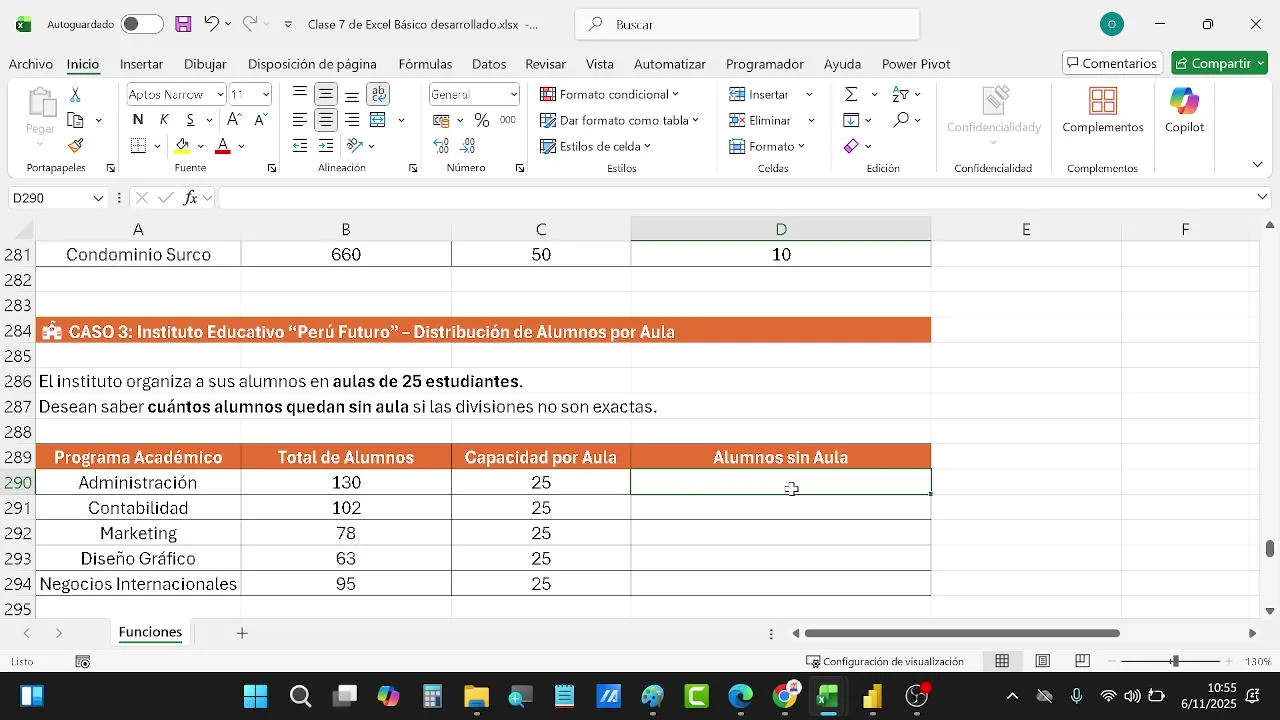Click the accounting number format icon

coord(441,120)
